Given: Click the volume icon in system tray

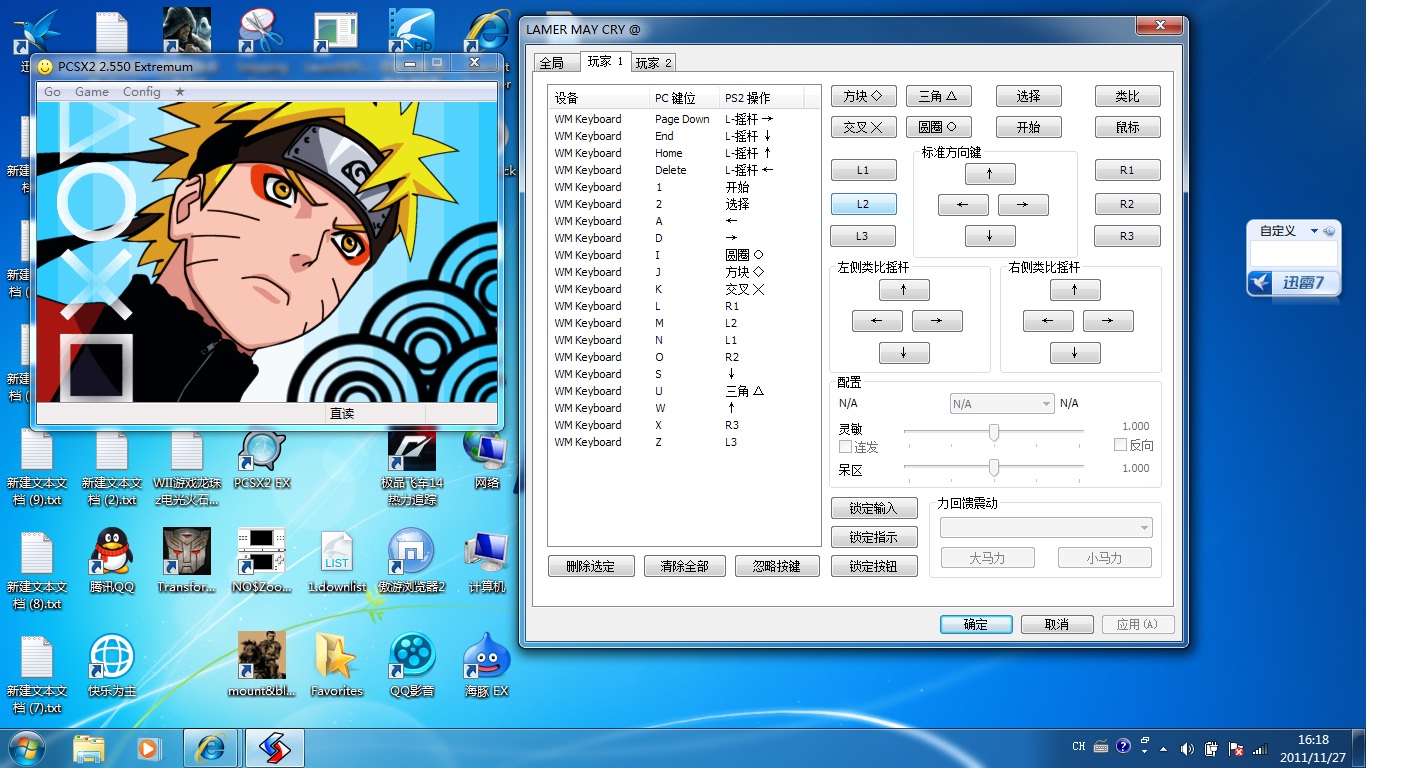Looking at the screenshot, I should 1187,748.
